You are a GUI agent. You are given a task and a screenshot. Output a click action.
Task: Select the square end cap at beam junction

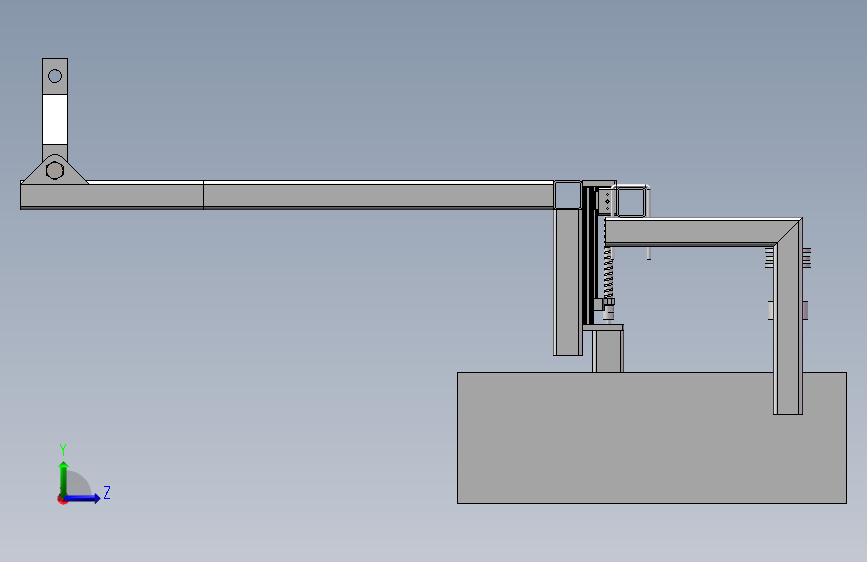[x=567, y=195]
